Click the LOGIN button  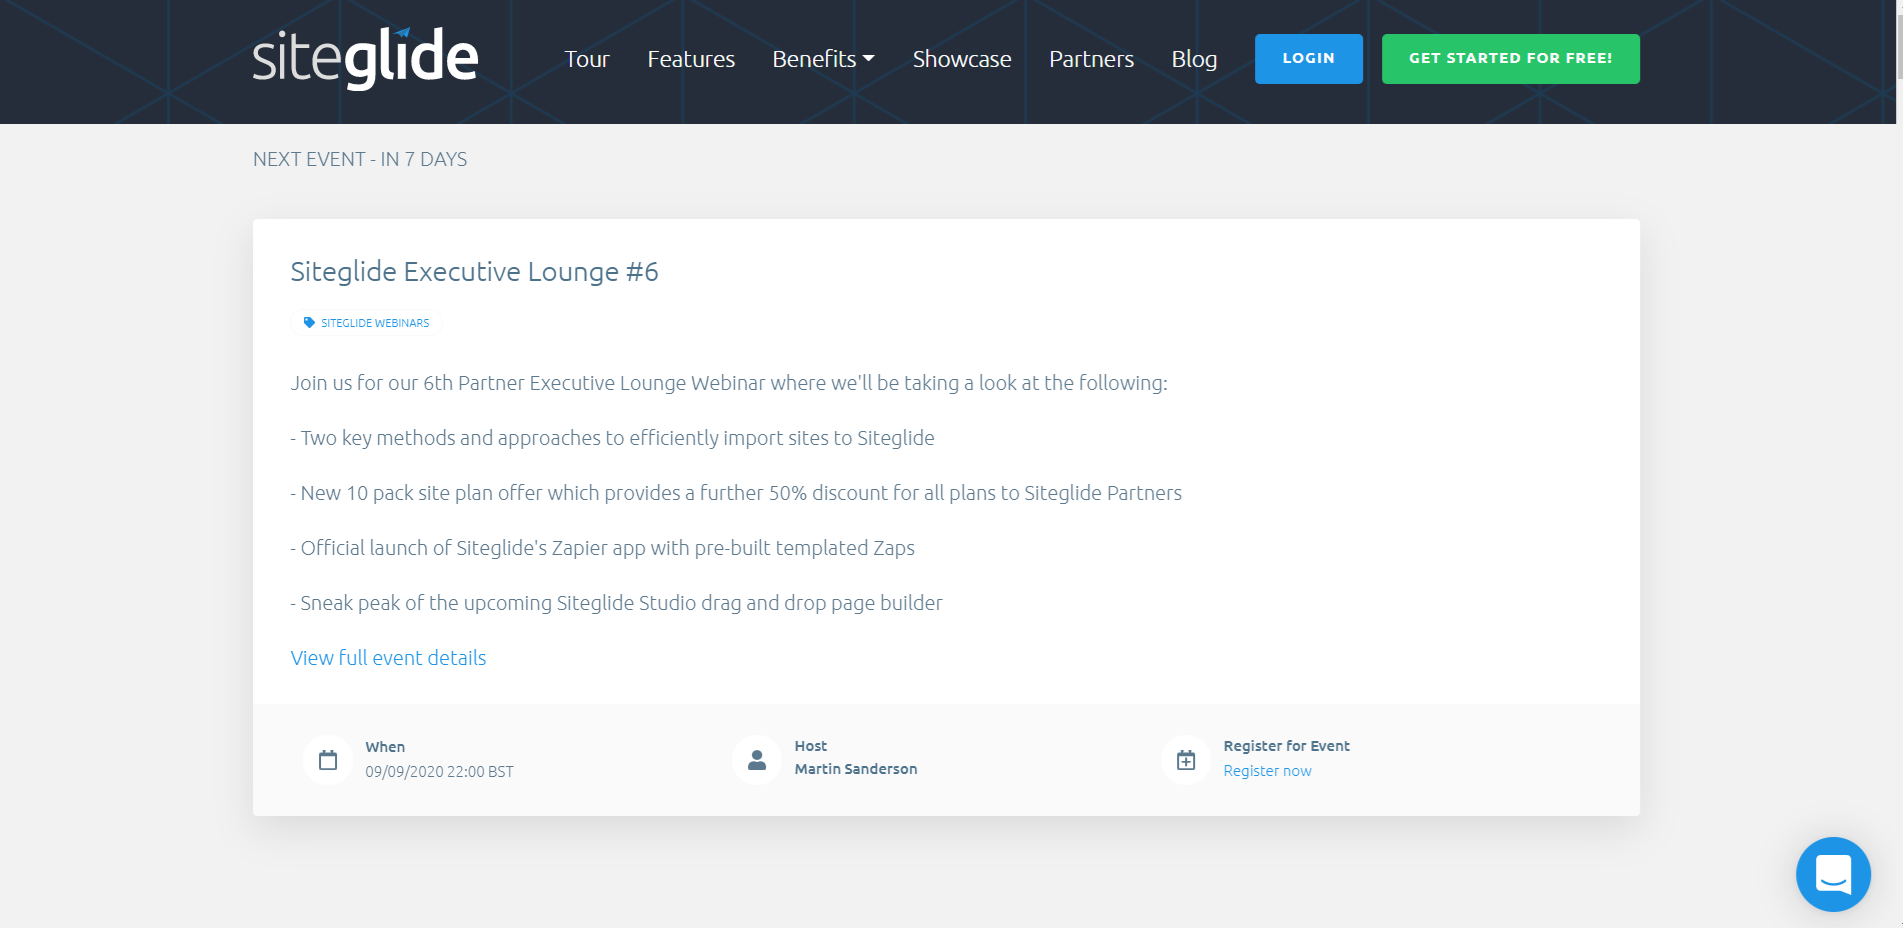click(1308, 58)
